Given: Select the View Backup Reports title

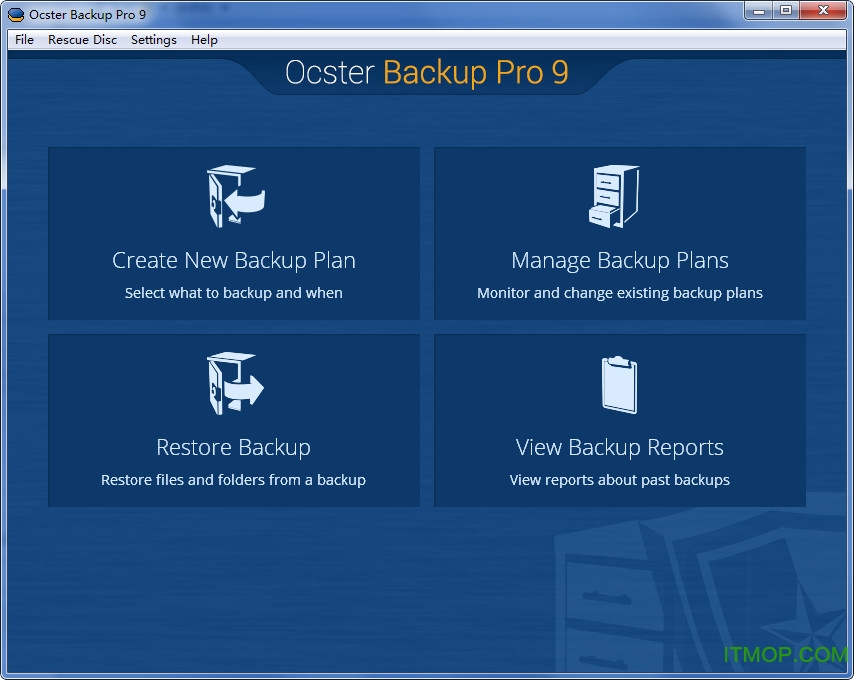Looking at the screenshot, I should [619, 448].
